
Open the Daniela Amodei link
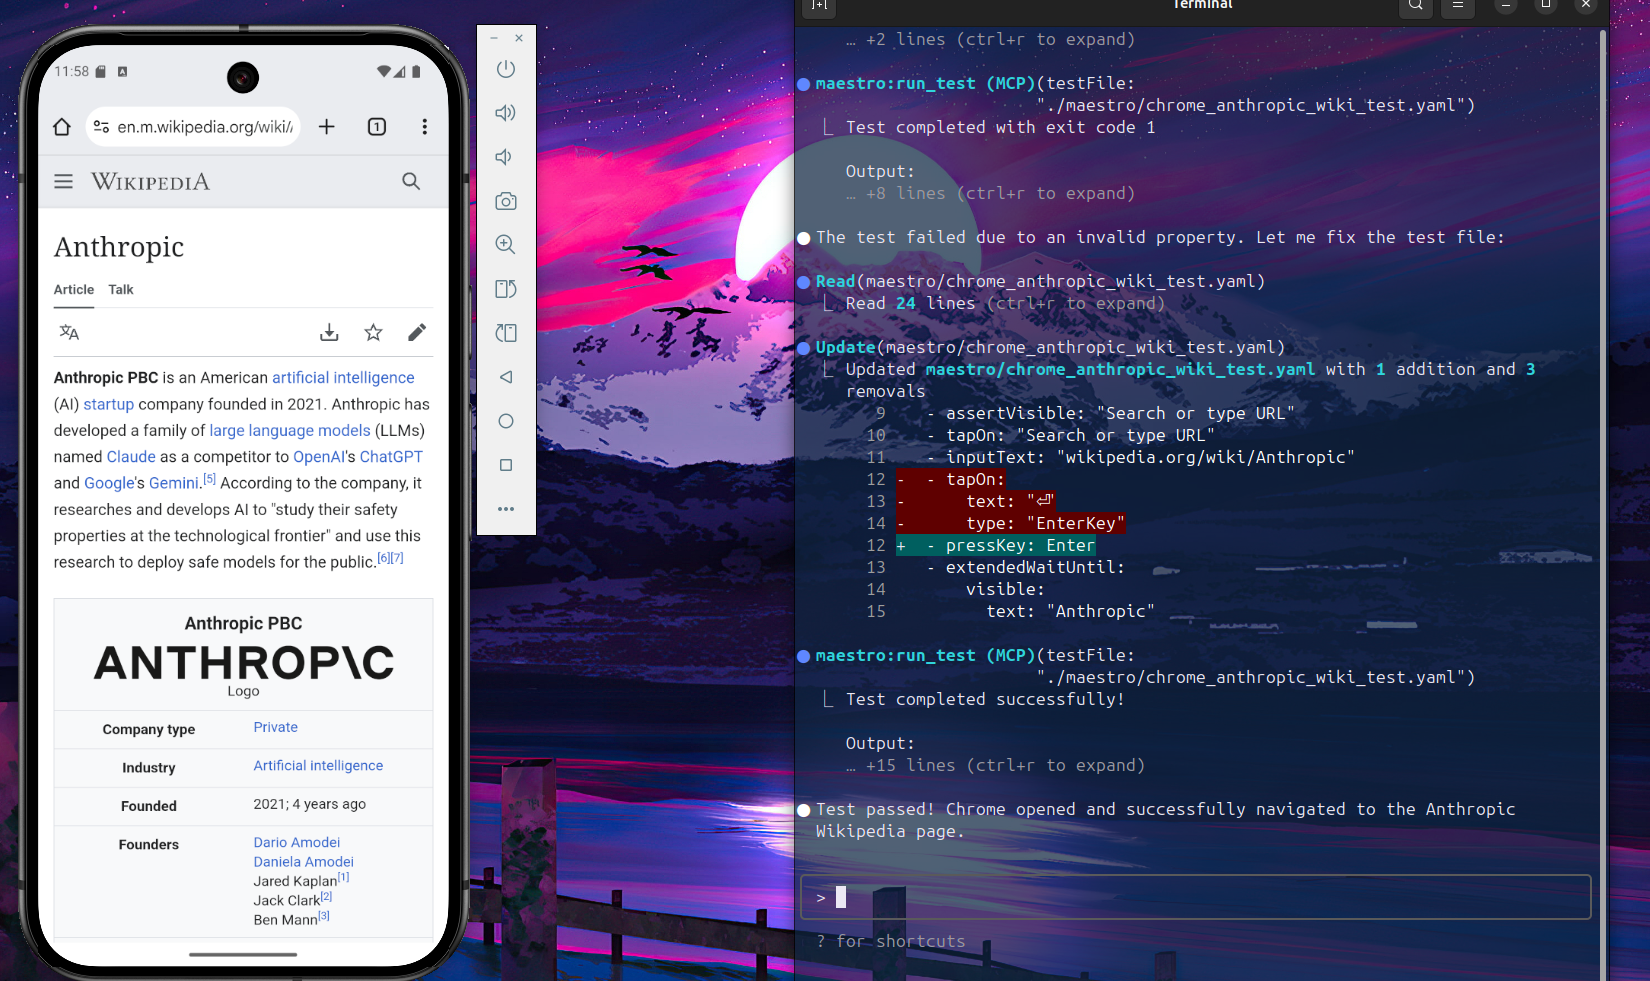click(x=304, y=861)
